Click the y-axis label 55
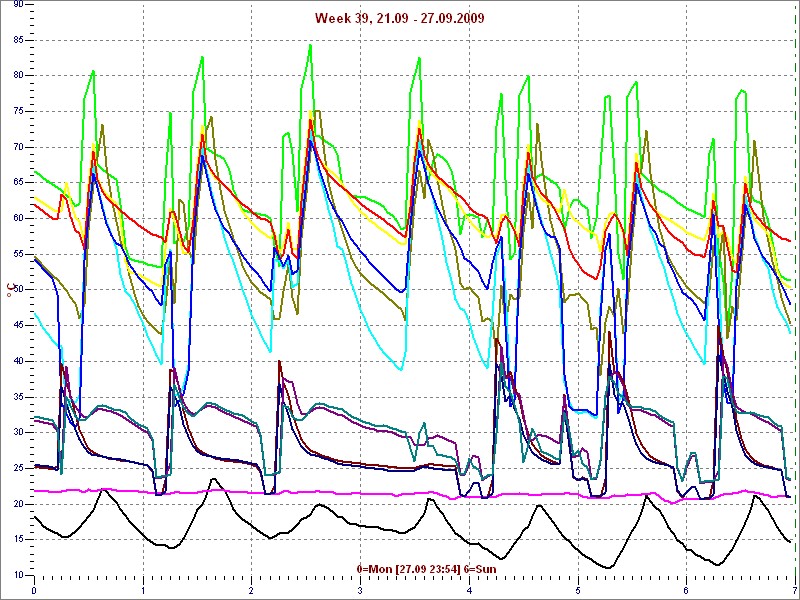 [x=17, y=254]
